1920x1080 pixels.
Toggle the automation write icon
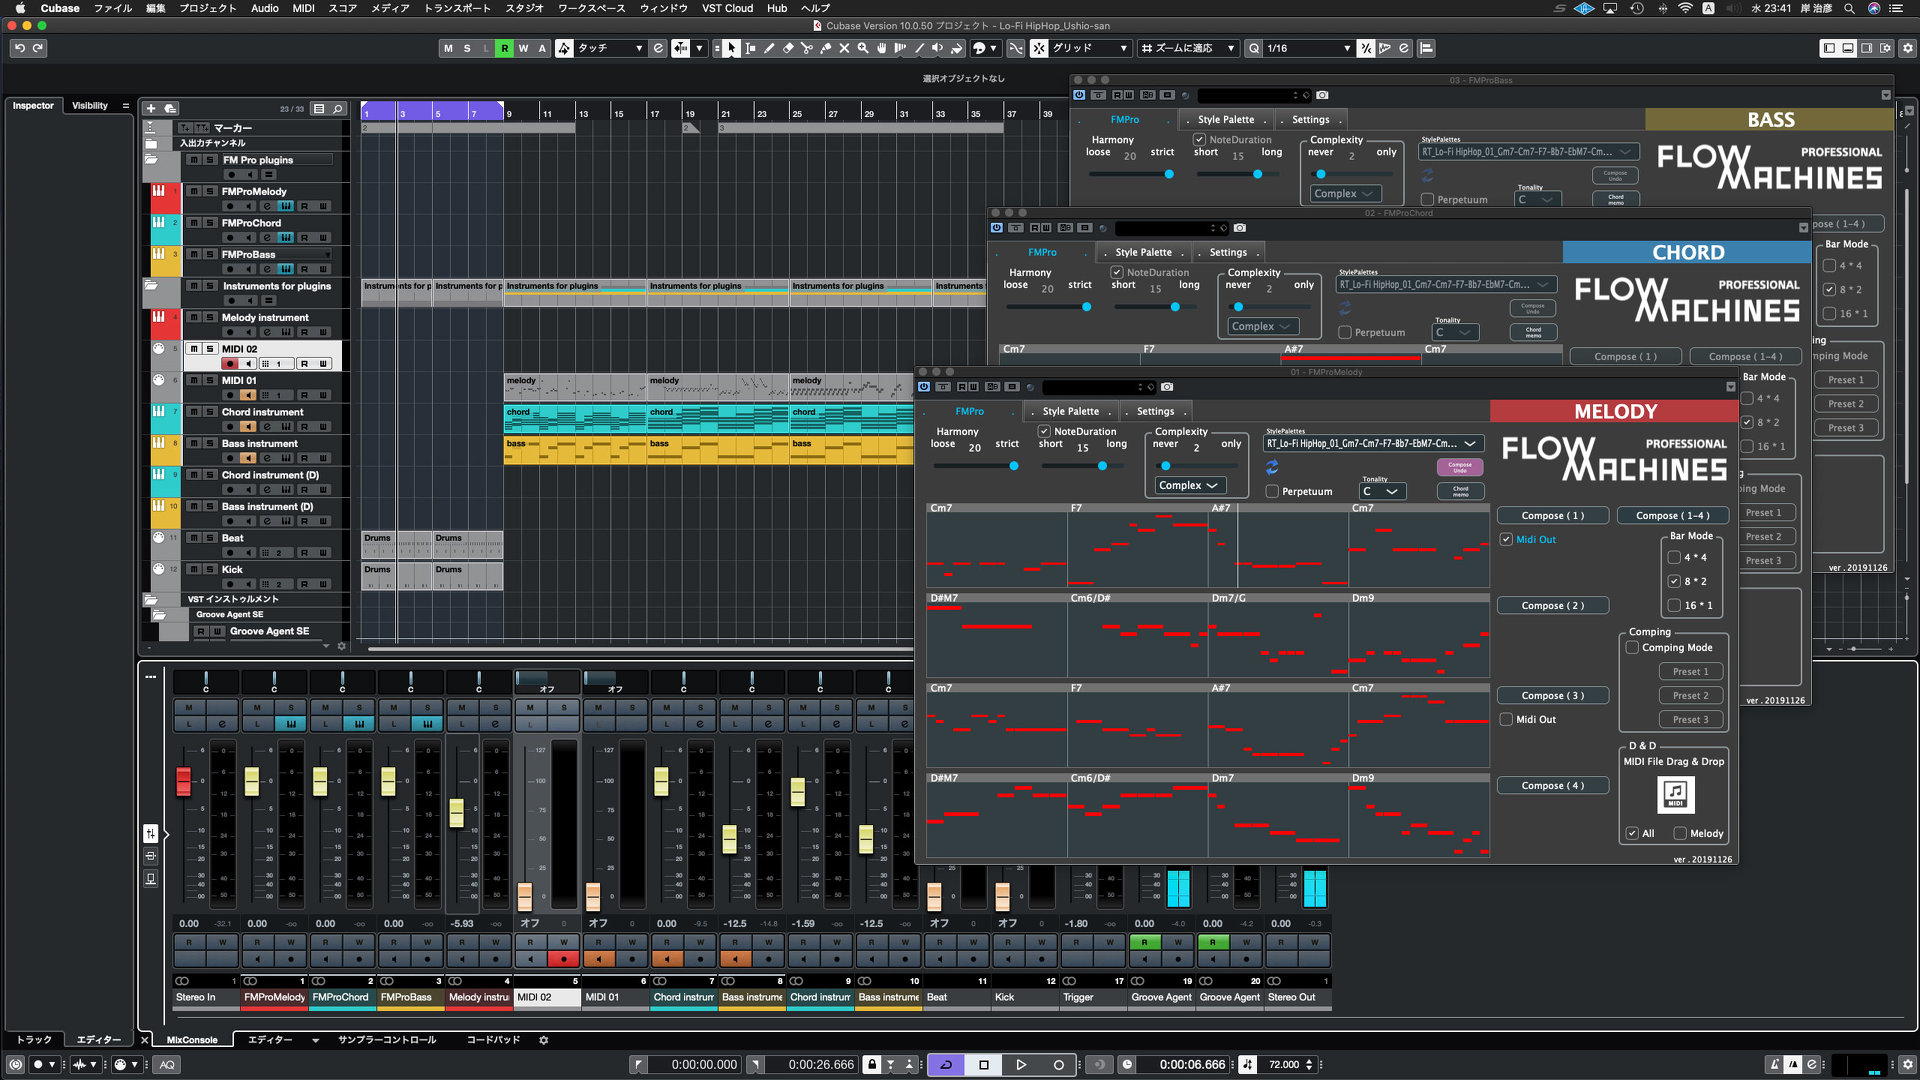point(522,49)
